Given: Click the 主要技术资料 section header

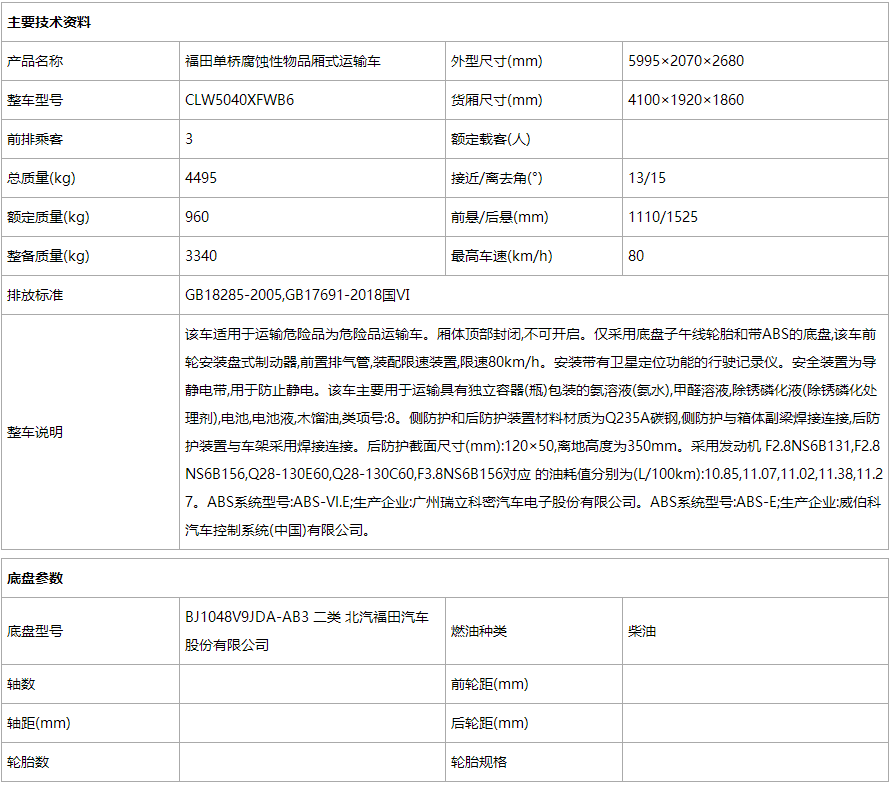Looking at the screenshot, I should [x=49, y=22].
